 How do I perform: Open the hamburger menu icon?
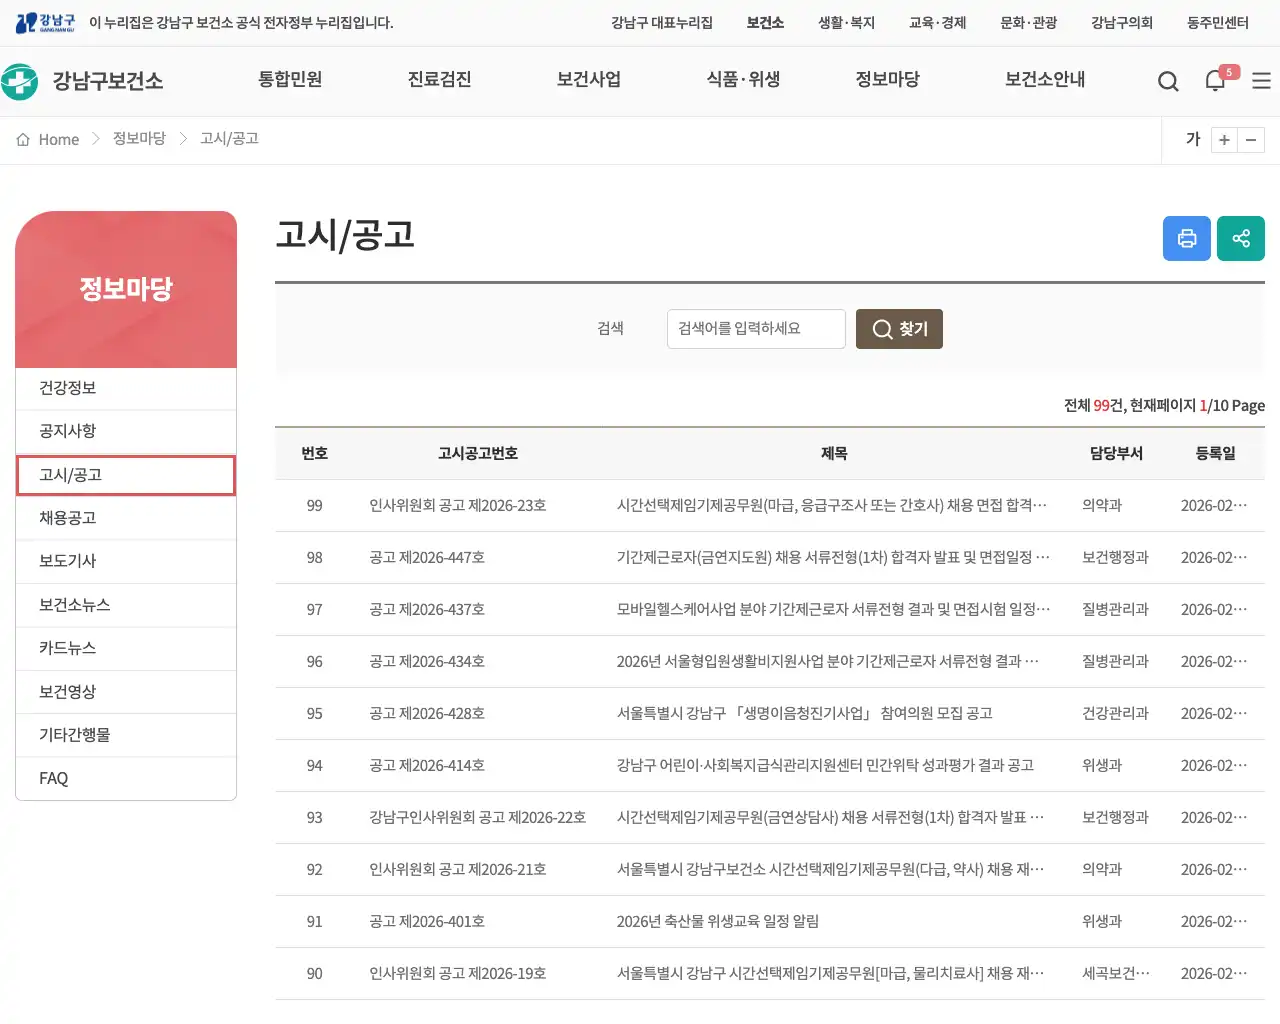point(1261,81)
